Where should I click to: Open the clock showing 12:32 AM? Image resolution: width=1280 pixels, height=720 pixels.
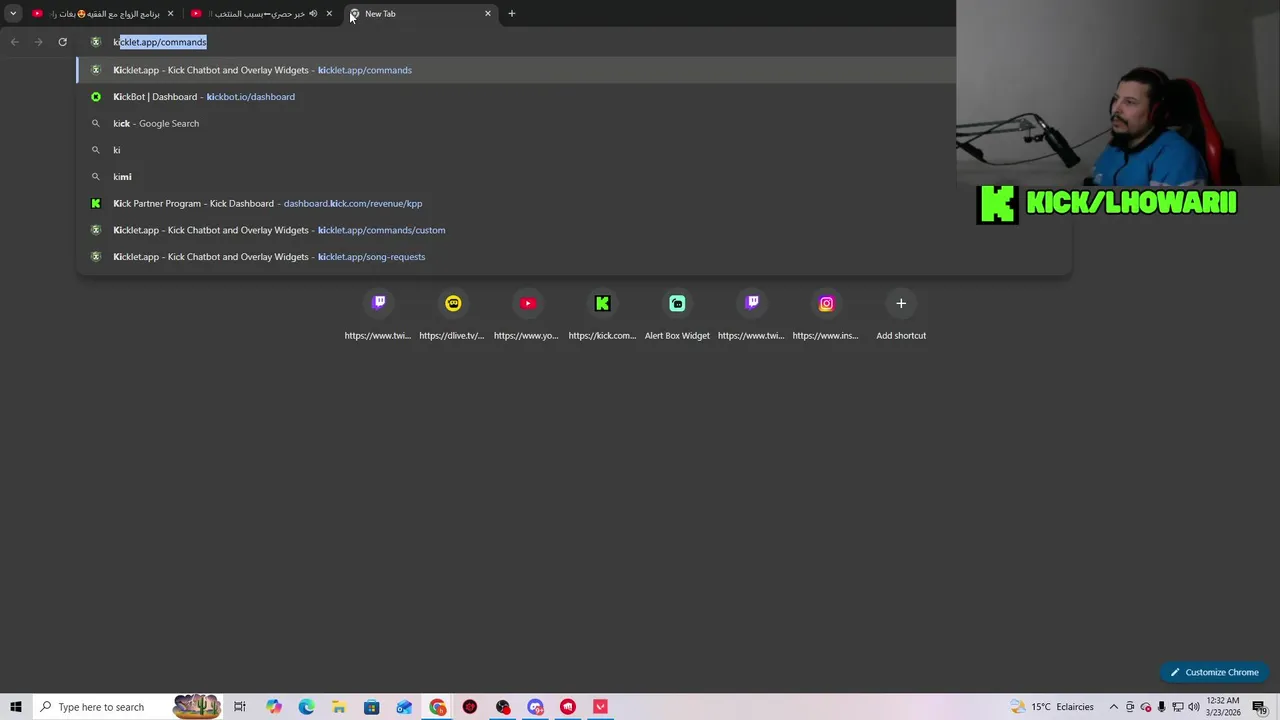click(1223, 707)
